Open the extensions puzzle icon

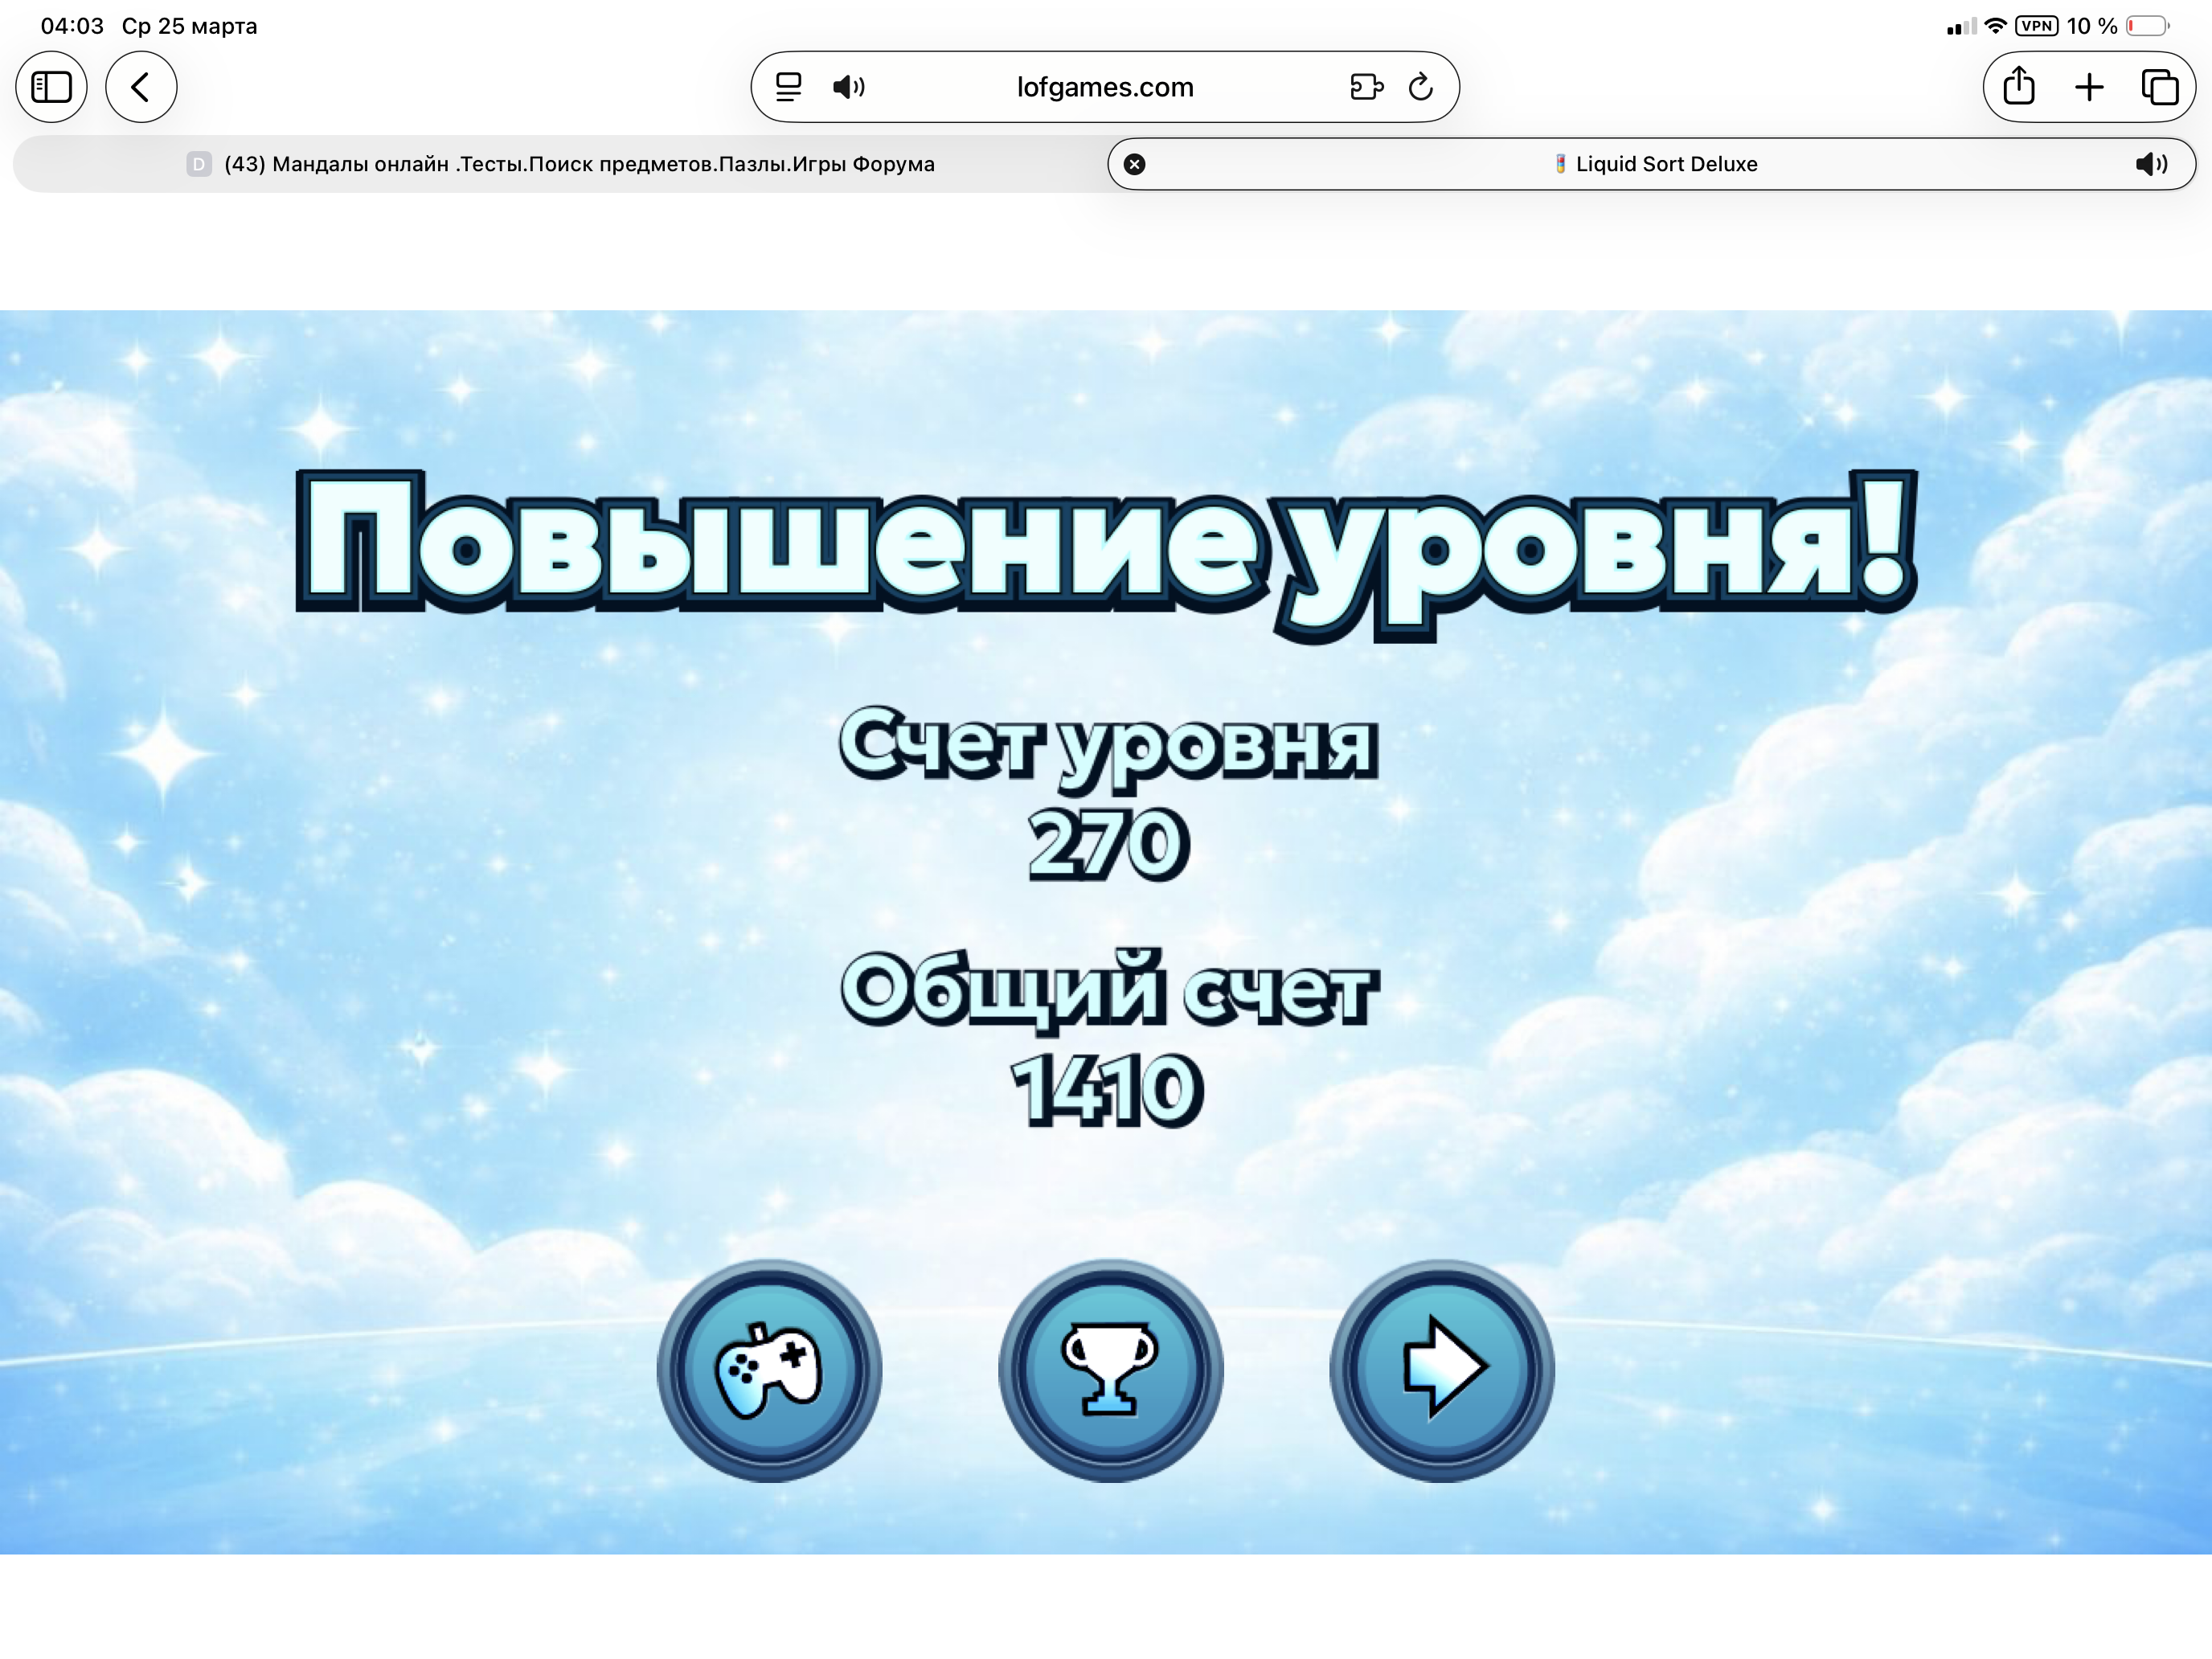tap(1366, 87)
